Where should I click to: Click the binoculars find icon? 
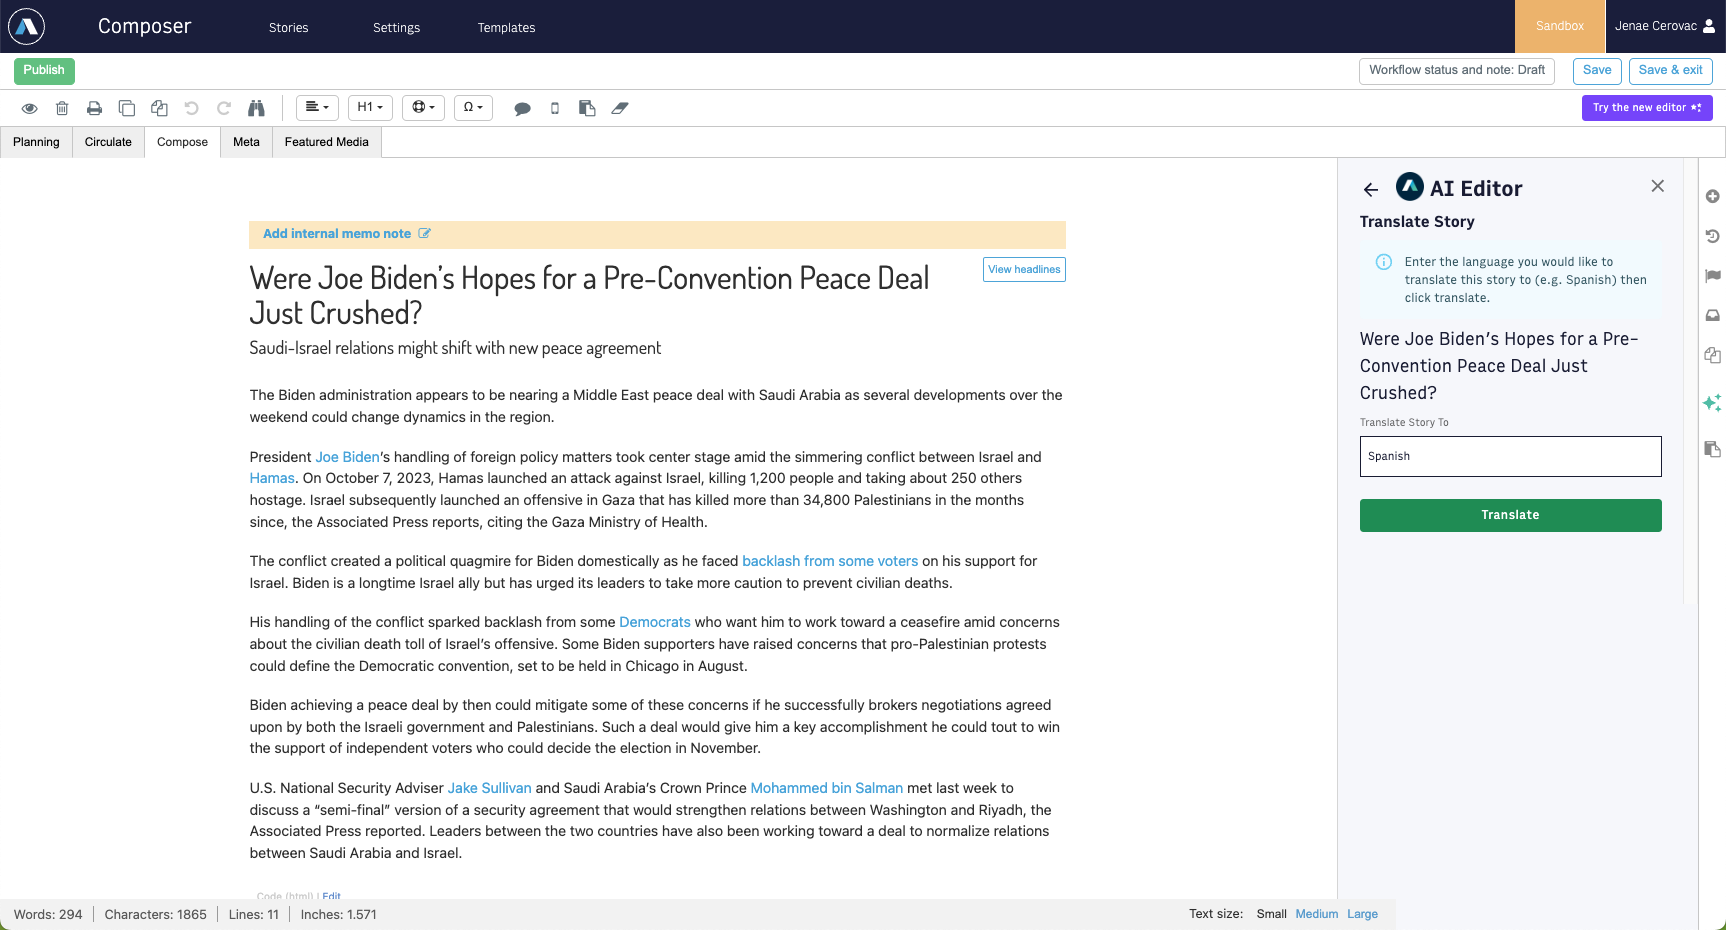pyautogui.click(x=256, y=108)
